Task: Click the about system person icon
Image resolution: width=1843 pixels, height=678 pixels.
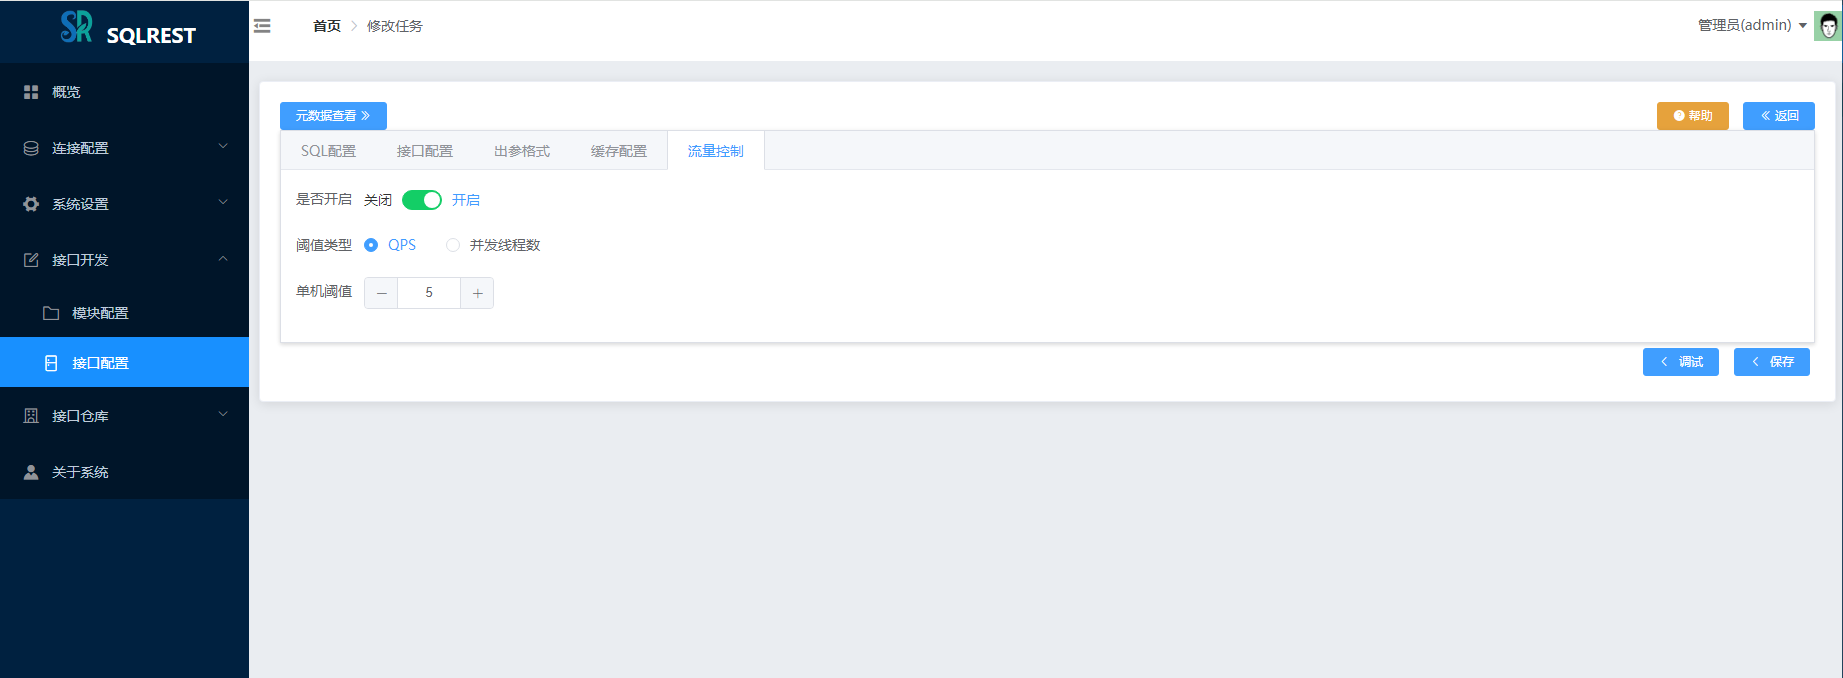Action: pos(31,472)
